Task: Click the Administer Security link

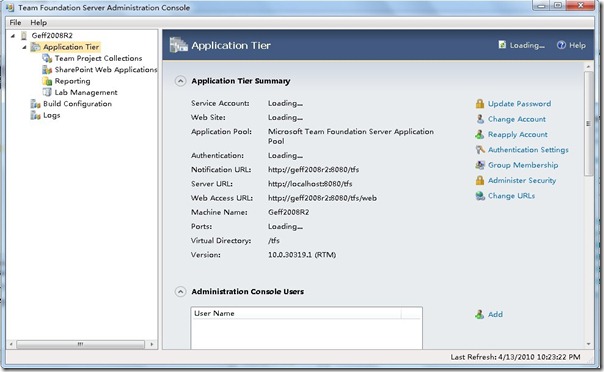Action: [x=522, y=180]
